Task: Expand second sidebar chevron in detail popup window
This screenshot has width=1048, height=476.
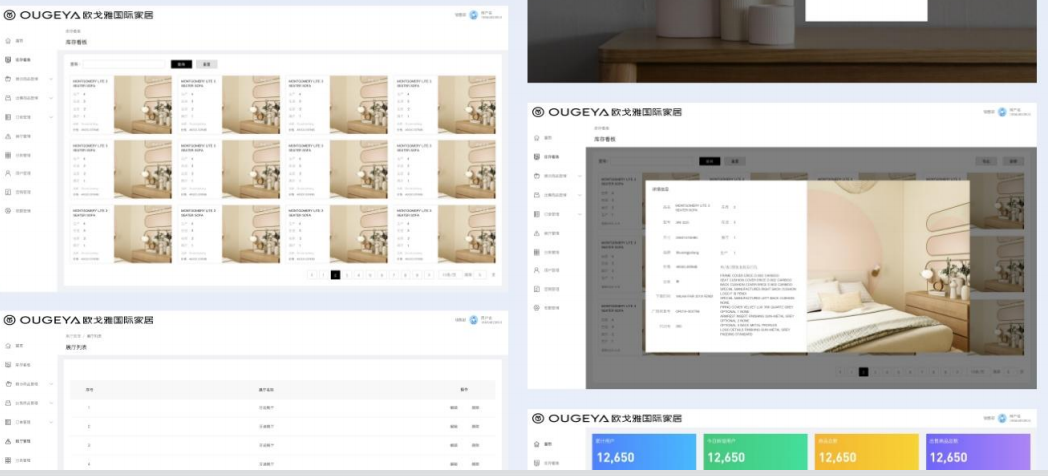Action: point(579,195)
